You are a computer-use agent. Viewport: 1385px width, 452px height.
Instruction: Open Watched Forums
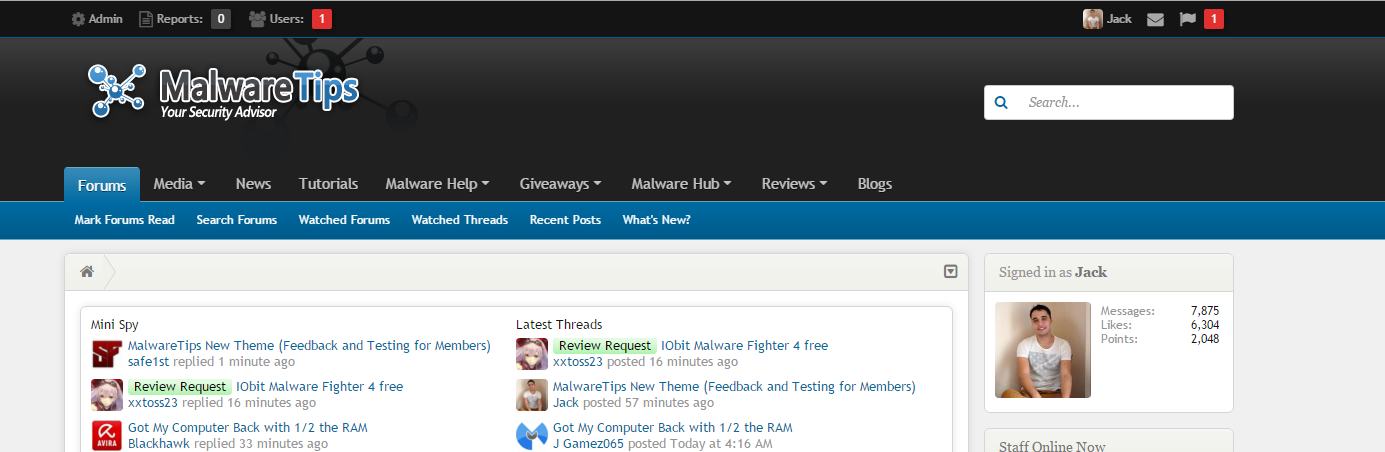(344, 220)
